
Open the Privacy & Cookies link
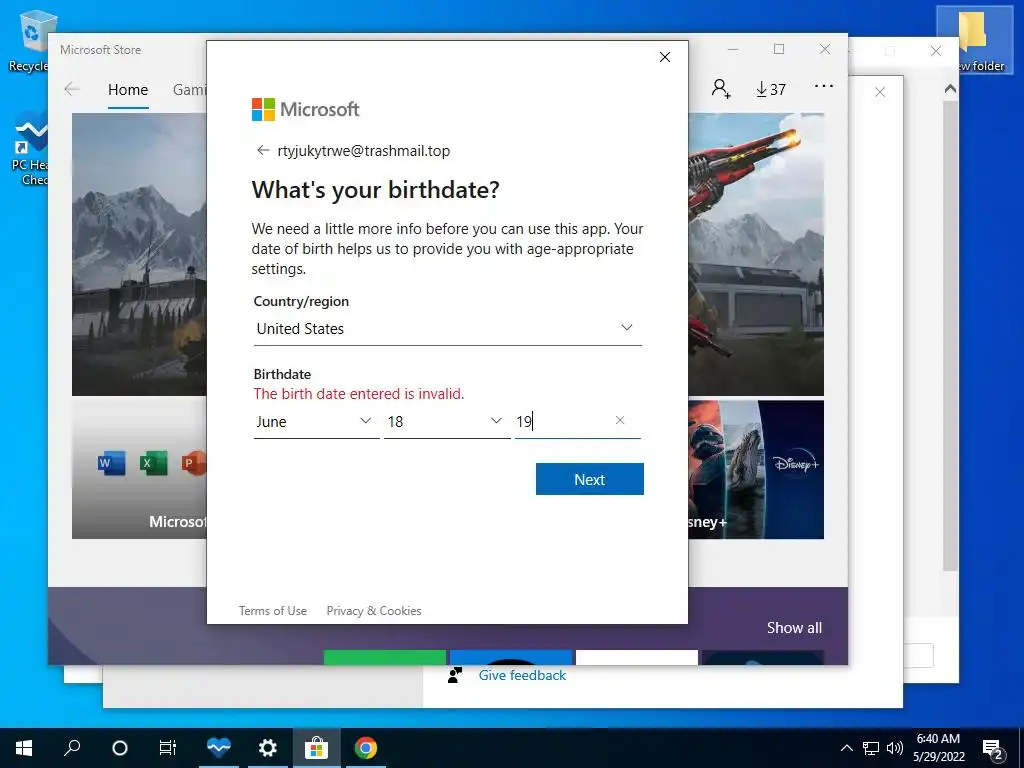pos(374,611)
